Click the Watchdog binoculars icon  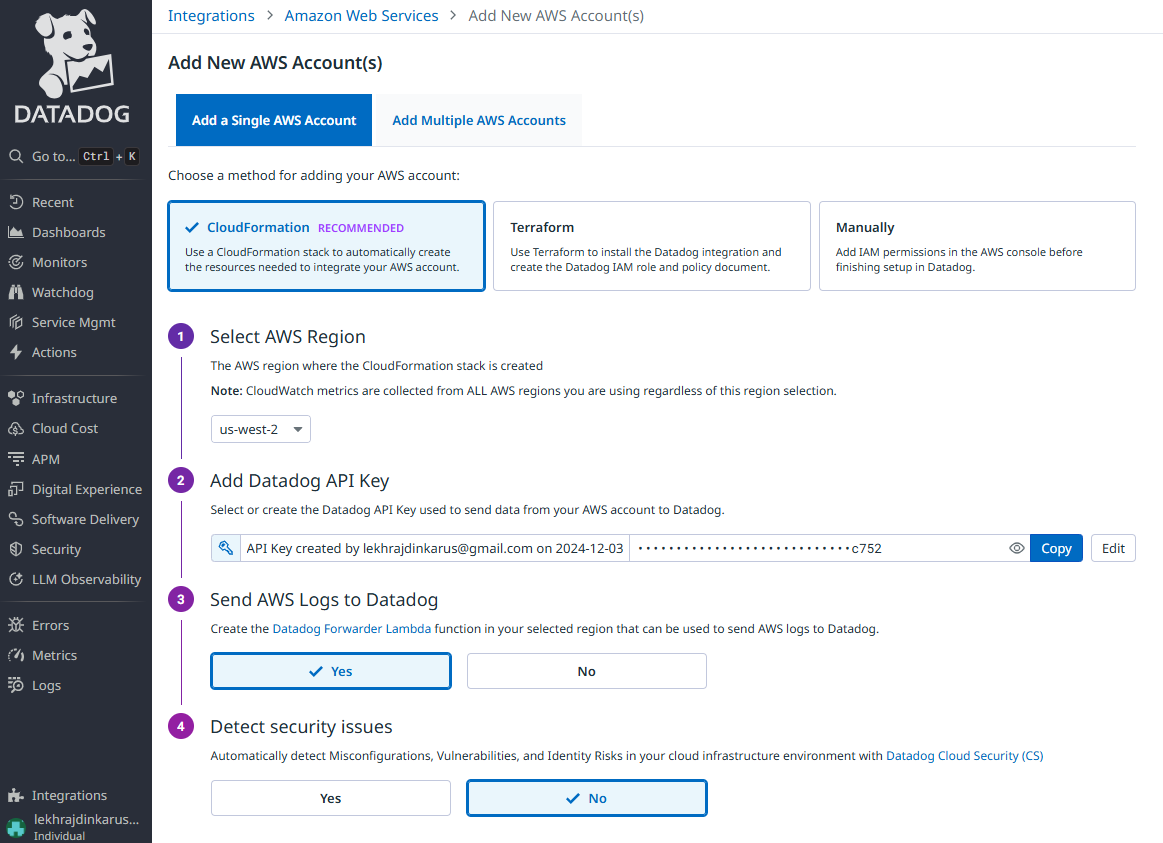click(x=16, y=292)
